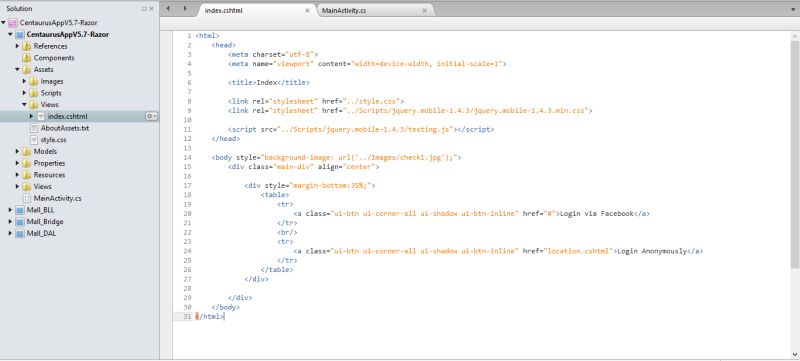Click the CentaurusAppV5.7-Razor solution icon
The height and width of the screenshot is (361, 800).
point(13,23)
